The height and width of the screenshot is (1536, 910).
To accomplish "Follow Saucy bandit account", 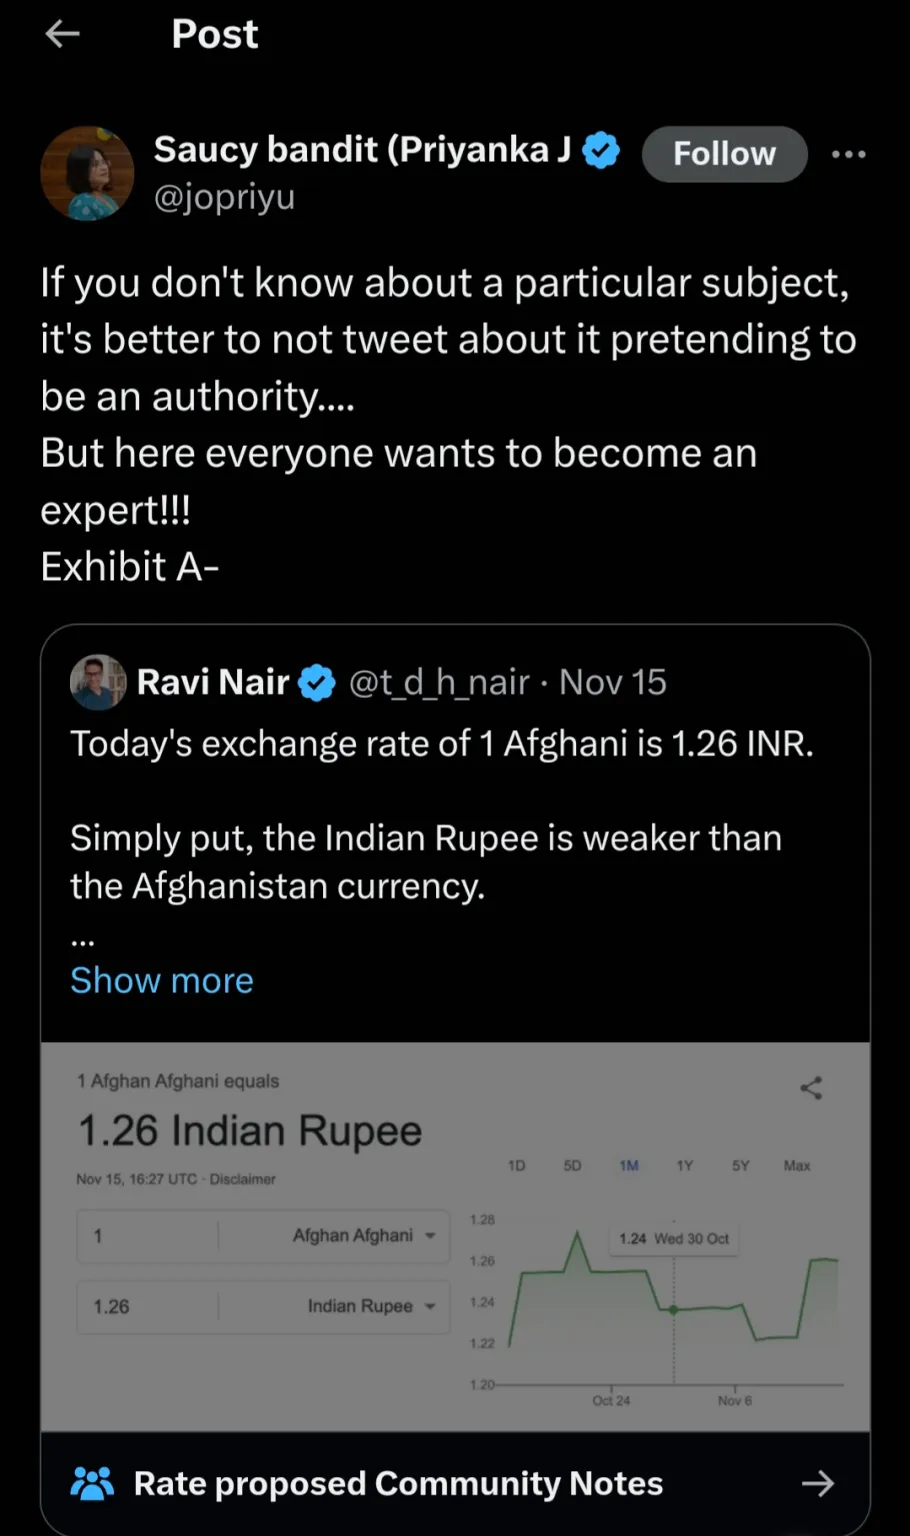I will pos(724,154).
